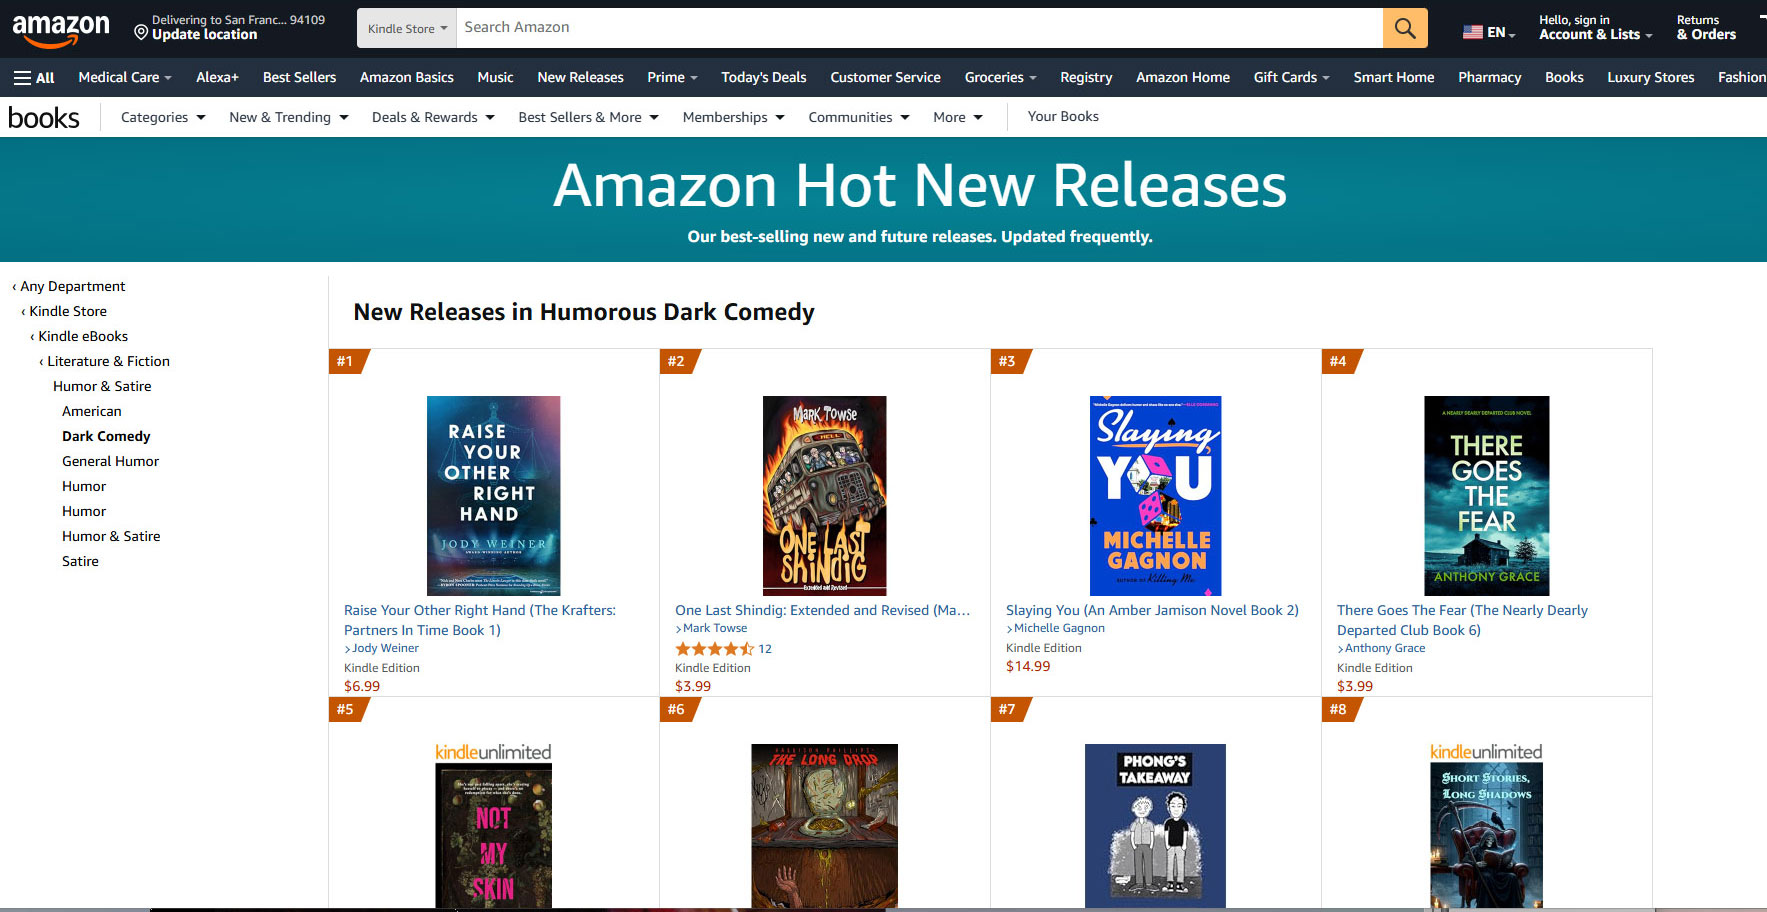Select the Satire category filter
The width and height of the screenshot is (1767, 912).
(80, 561)
